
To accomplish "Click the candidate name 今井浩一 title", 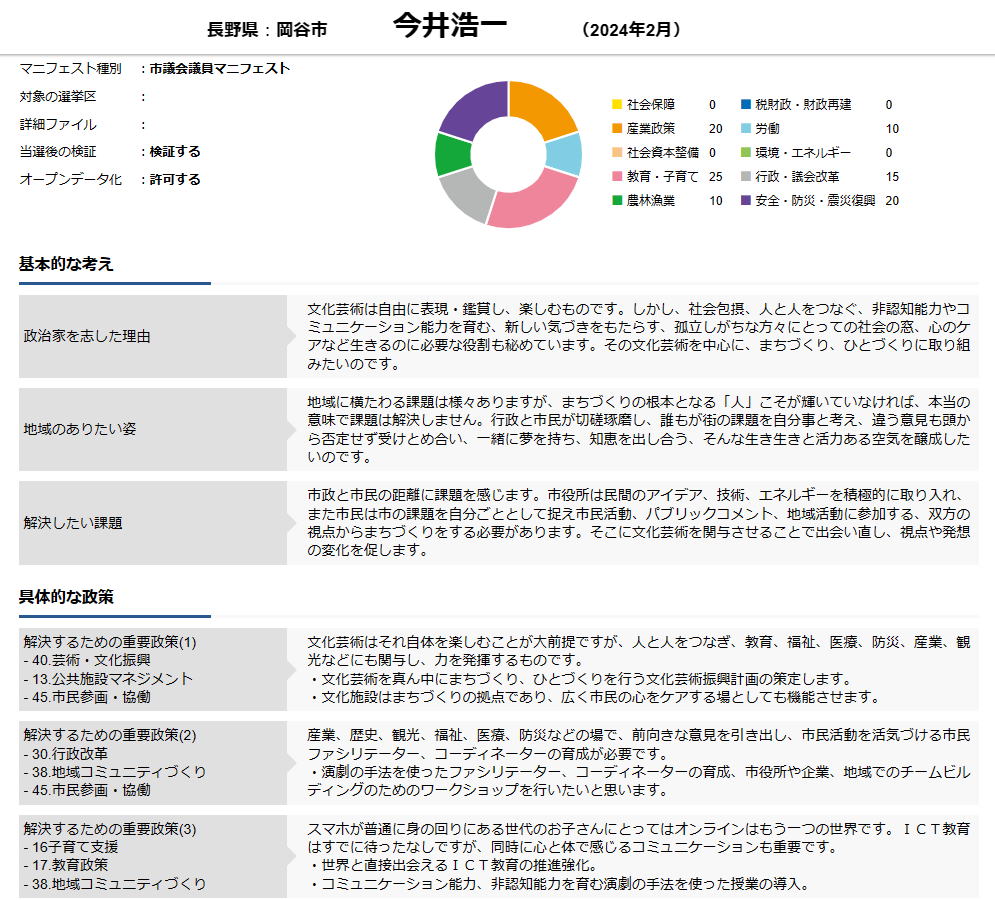I will (450, 27).
